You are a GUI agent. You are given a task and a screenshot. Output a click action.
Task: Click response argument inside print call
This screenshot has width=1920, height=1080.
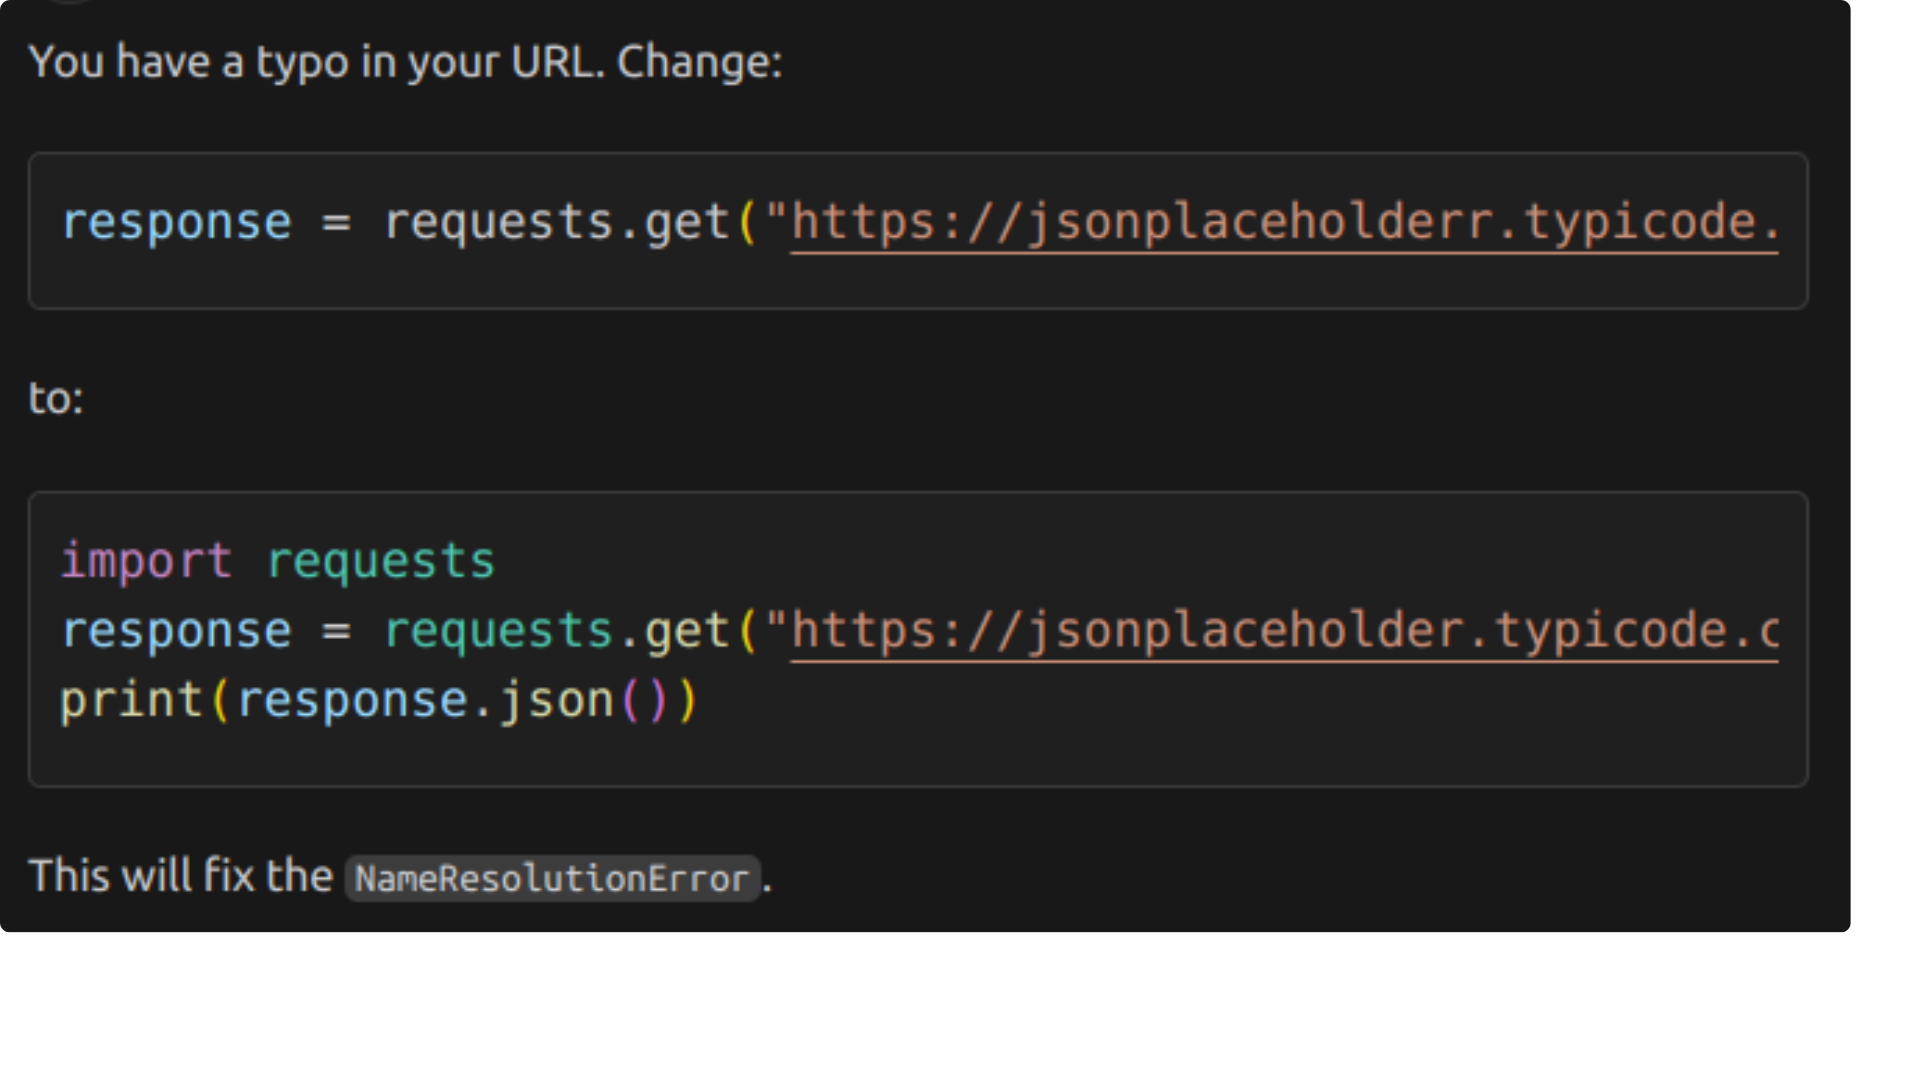click(x=352, y=700)
